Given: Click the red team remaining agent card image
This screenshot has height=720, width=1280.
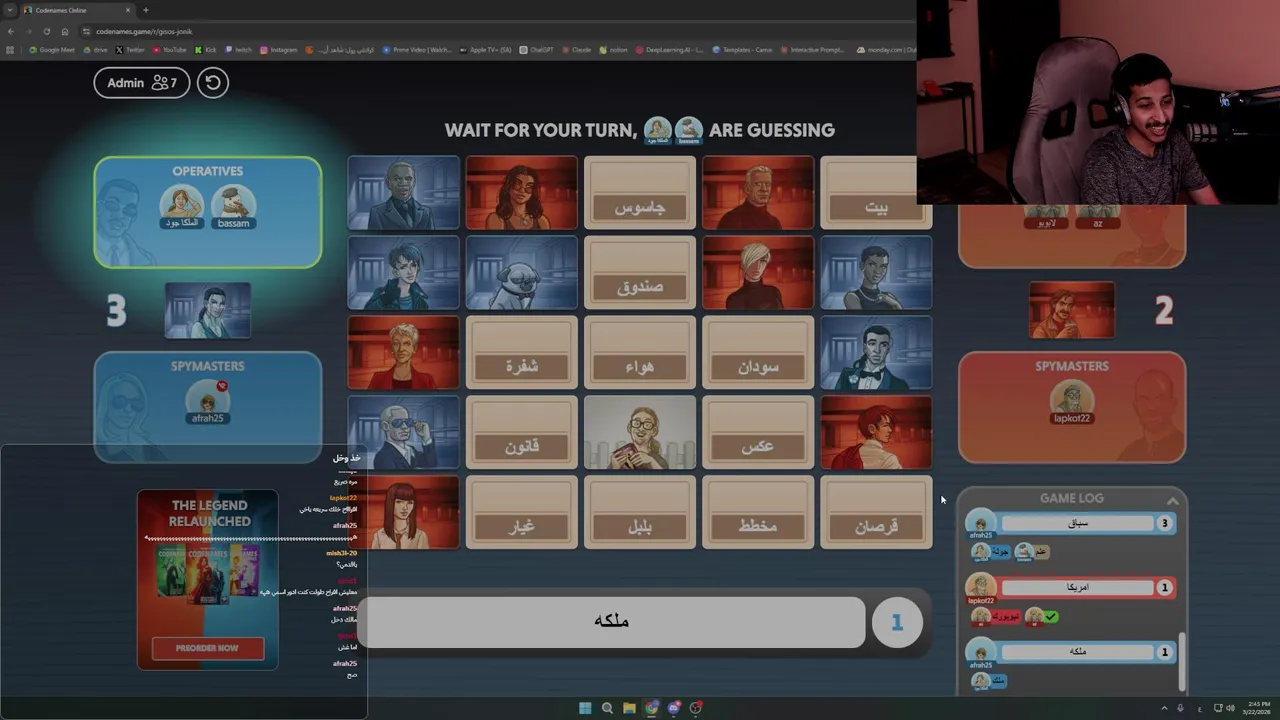Looking at the screenshot, I should pos(1071,310).
